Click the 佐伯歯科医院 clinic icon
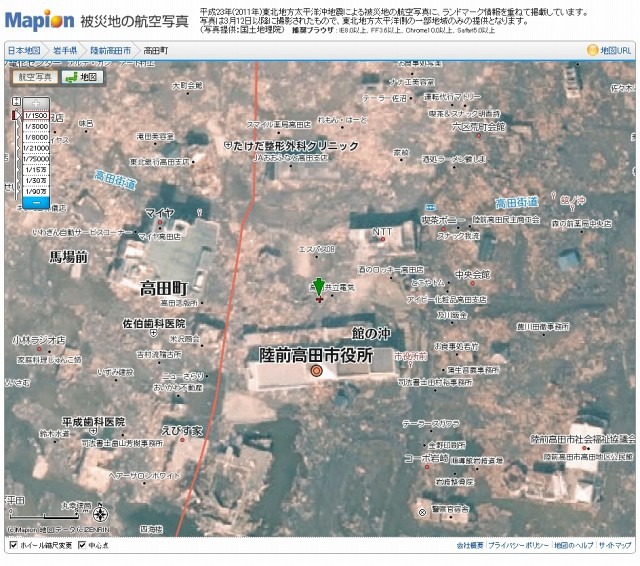Viewport: 640px width, 566px height. (x=153, y=333)
